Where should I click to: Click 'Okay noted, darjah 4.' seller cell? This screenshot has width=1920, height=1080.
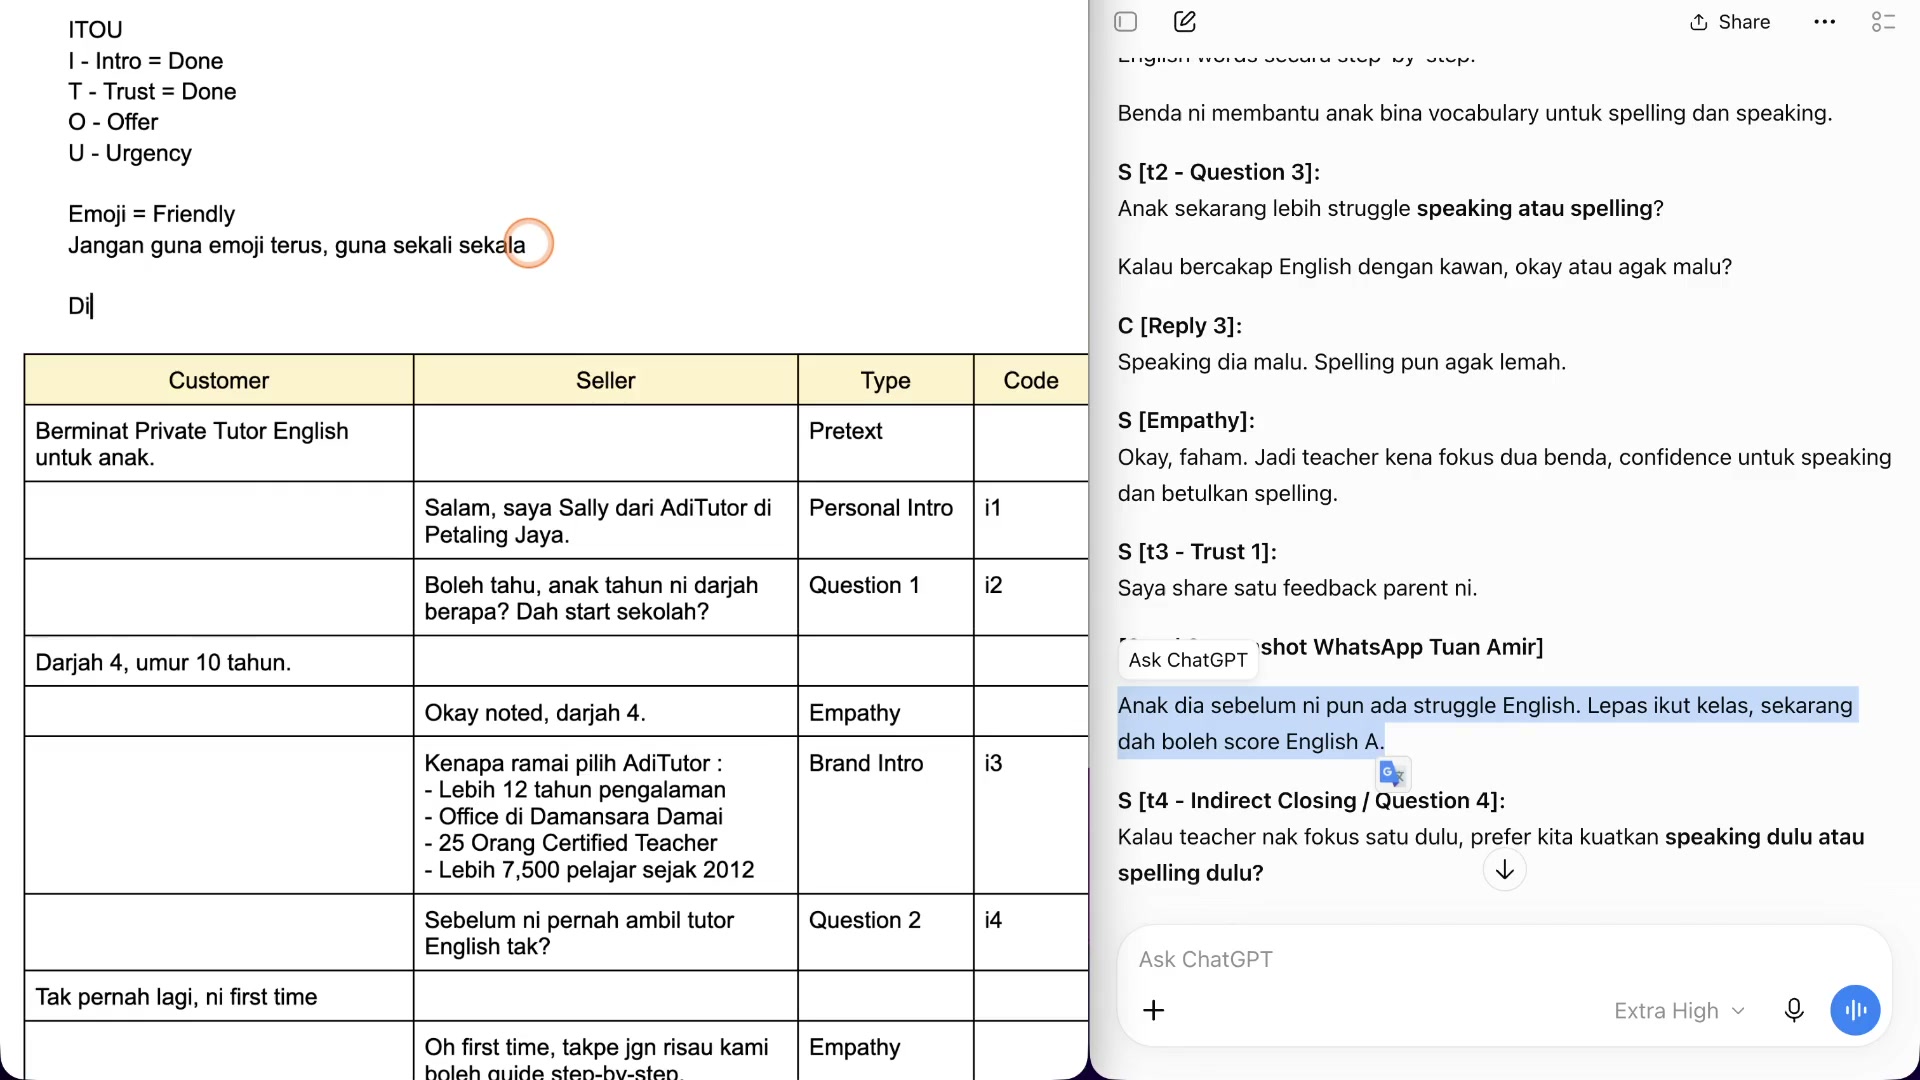[x=606, y=713]
